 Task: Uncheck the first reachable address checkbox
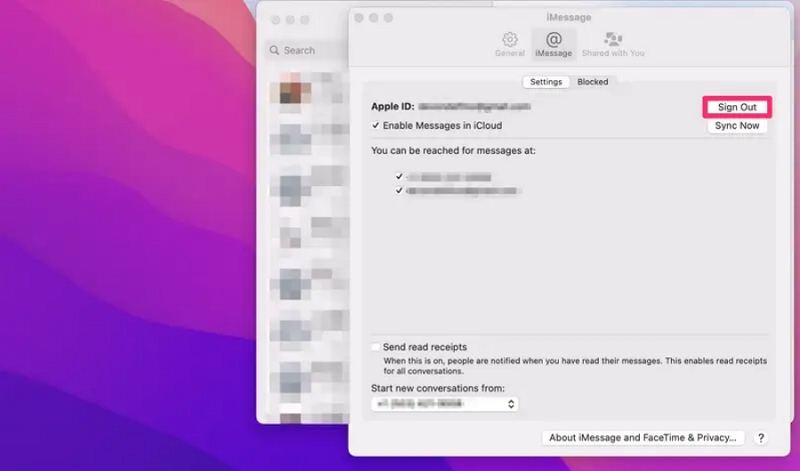(x=399, y=176)
